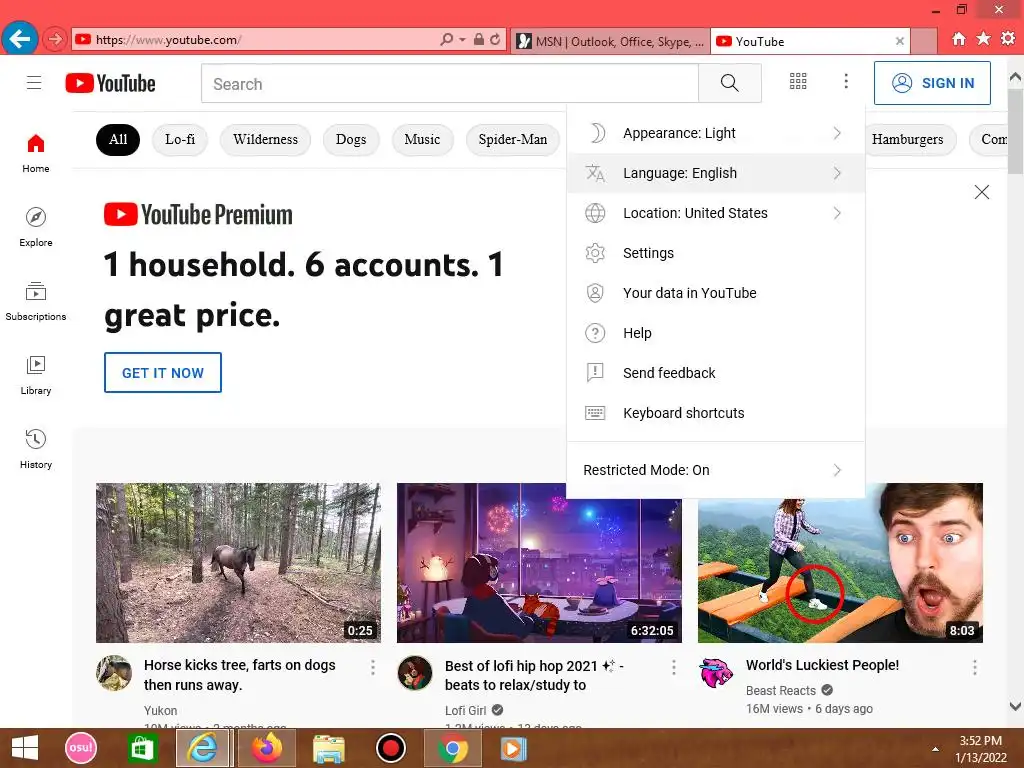Open the YouTube apps grid icon
1024x768 pixels.
click(798, 81)
